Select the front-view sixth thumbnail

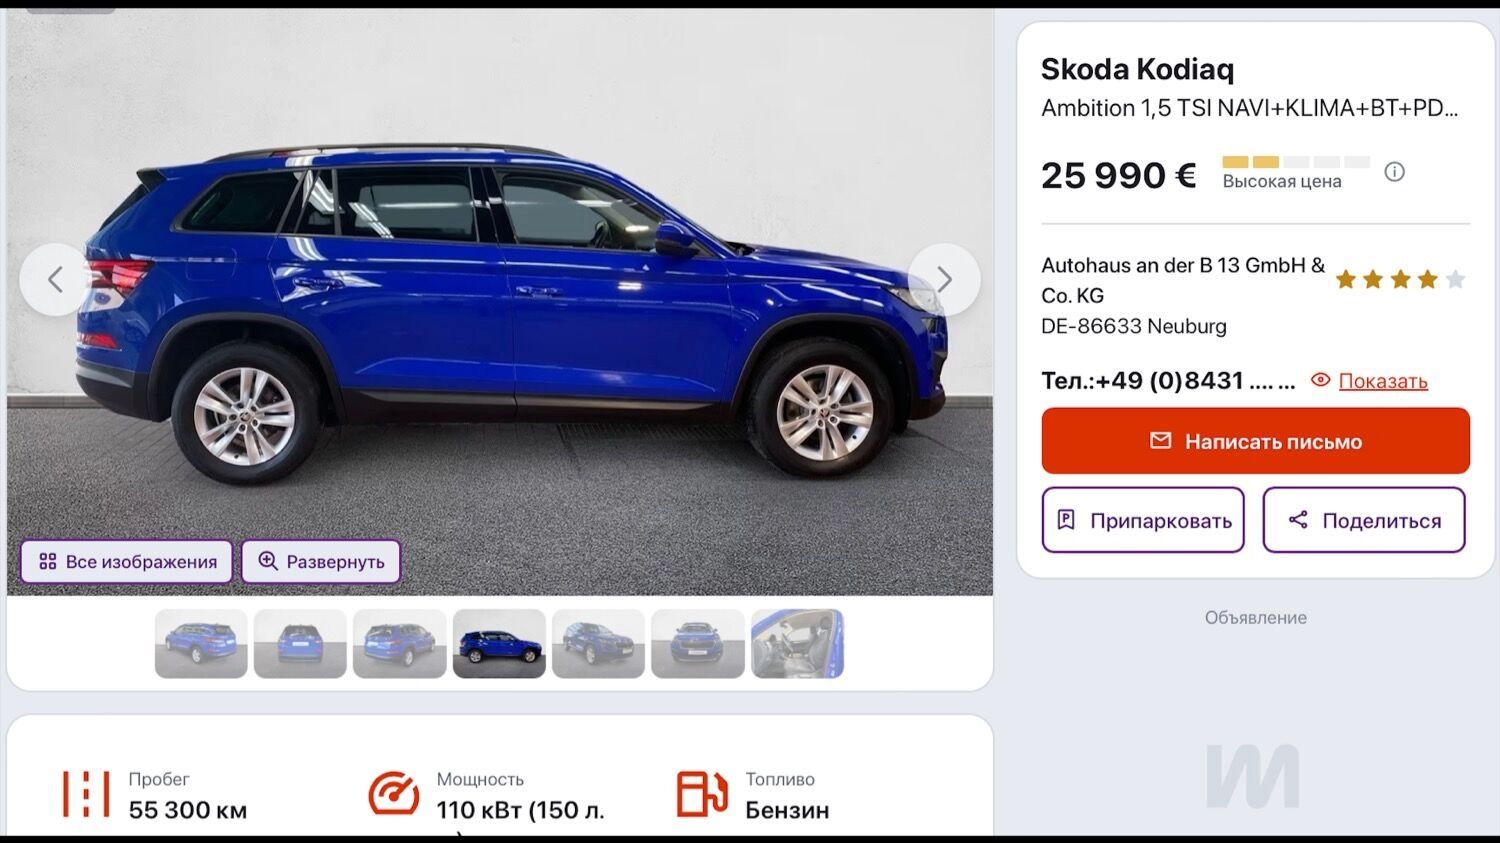pos(698,644)
